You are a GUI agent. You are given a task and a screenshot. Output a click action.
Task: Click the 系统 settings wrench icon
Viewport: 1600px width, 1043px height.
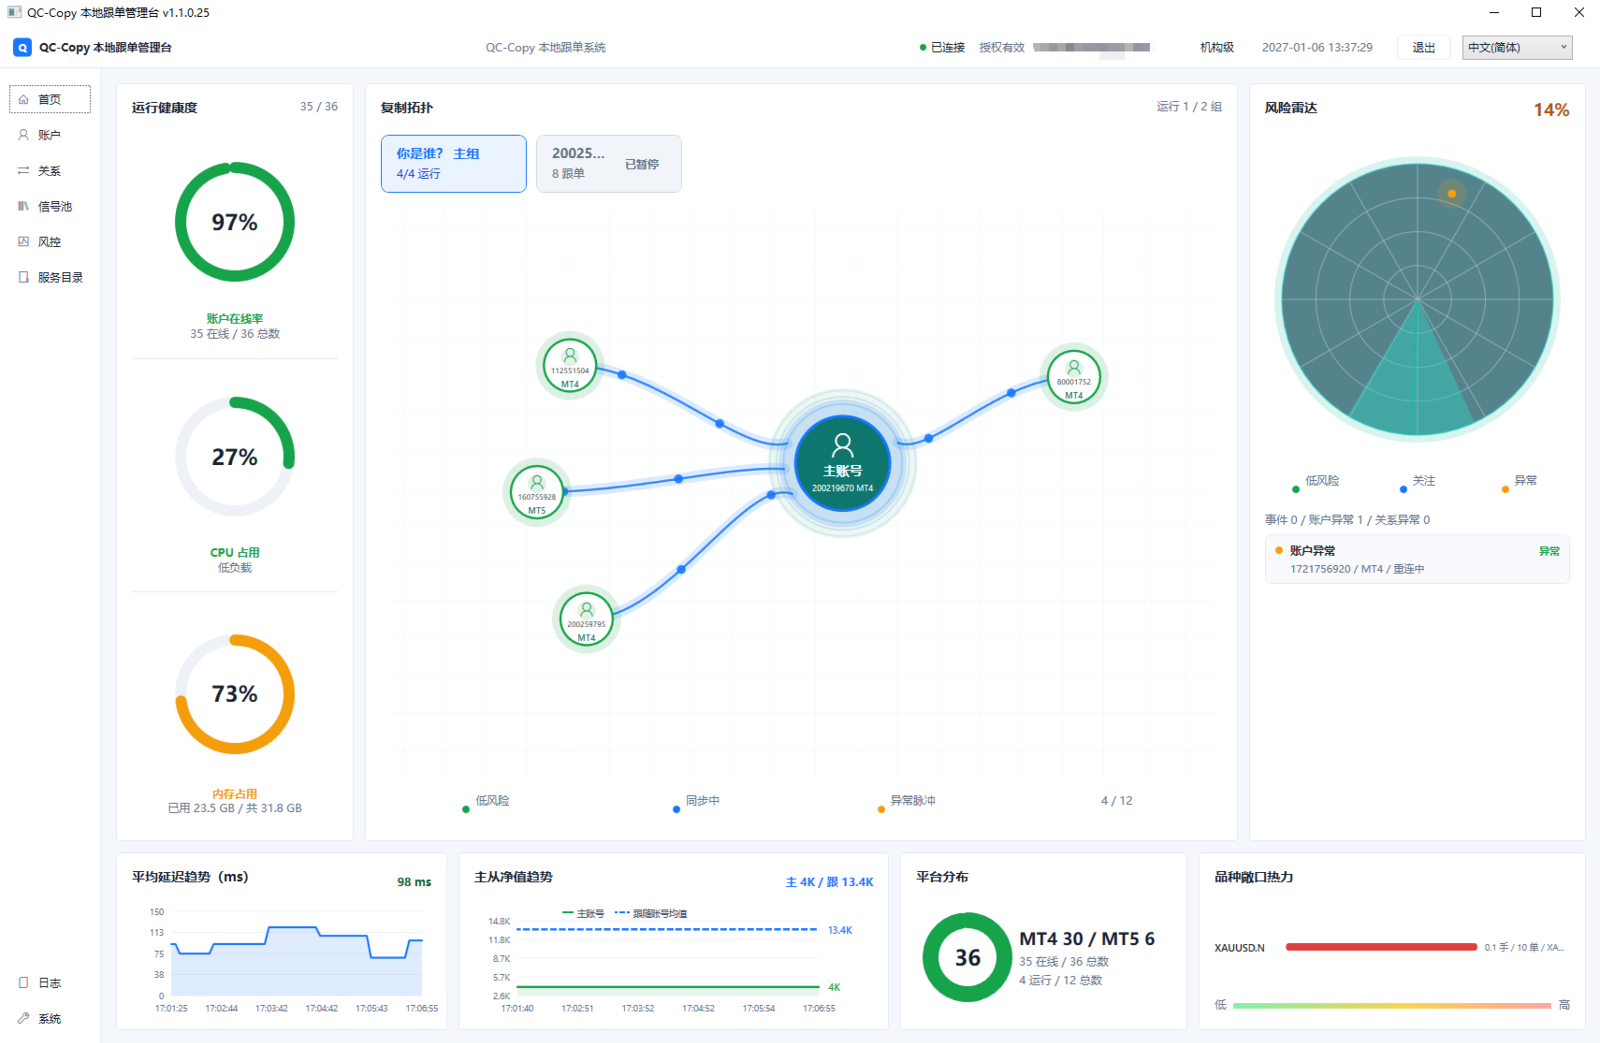click(x=23, y=1018)
